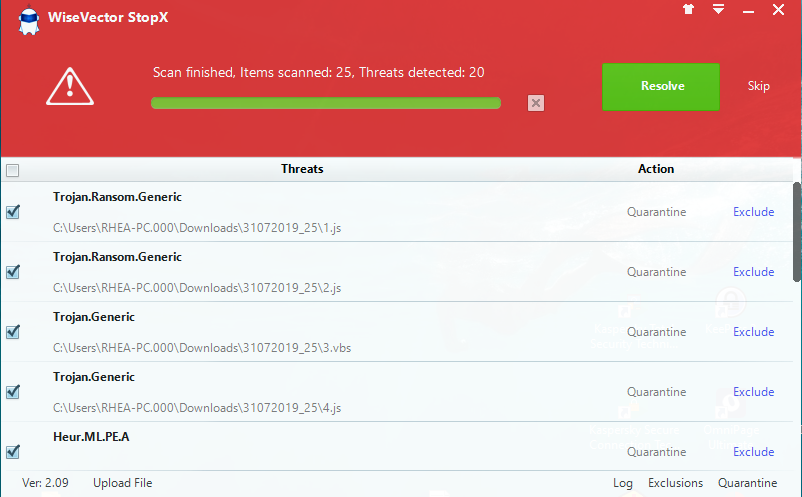Click the scan finished status text
The image size is (802, 497).
click(x=318, y=73)
